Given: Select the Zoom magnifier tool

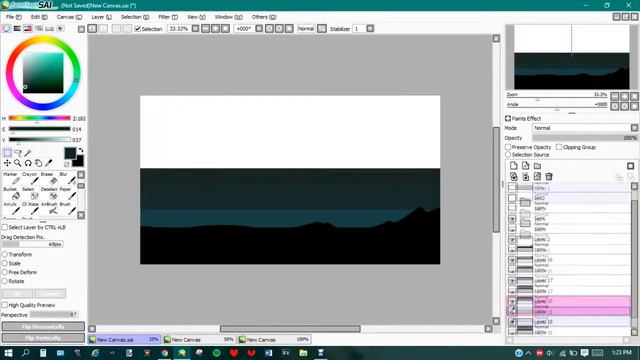Looking at the screenshot, I should coord(18,163).
